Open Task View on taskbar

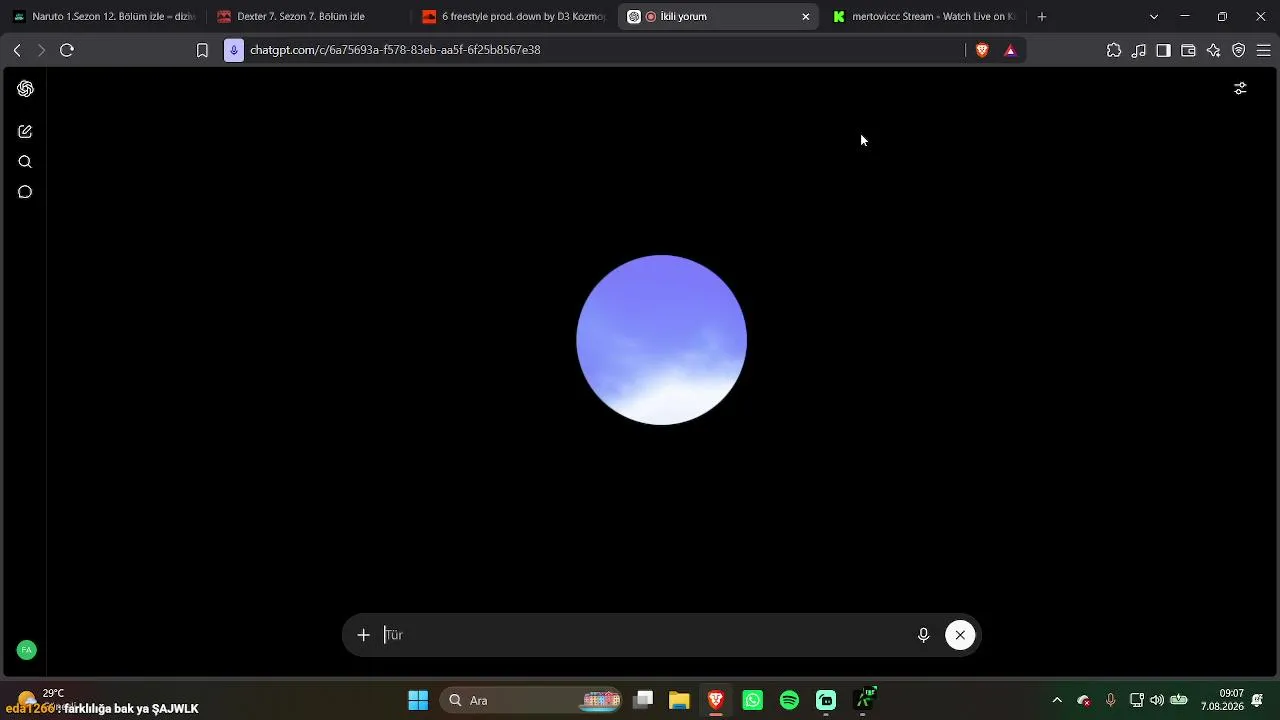643,700
